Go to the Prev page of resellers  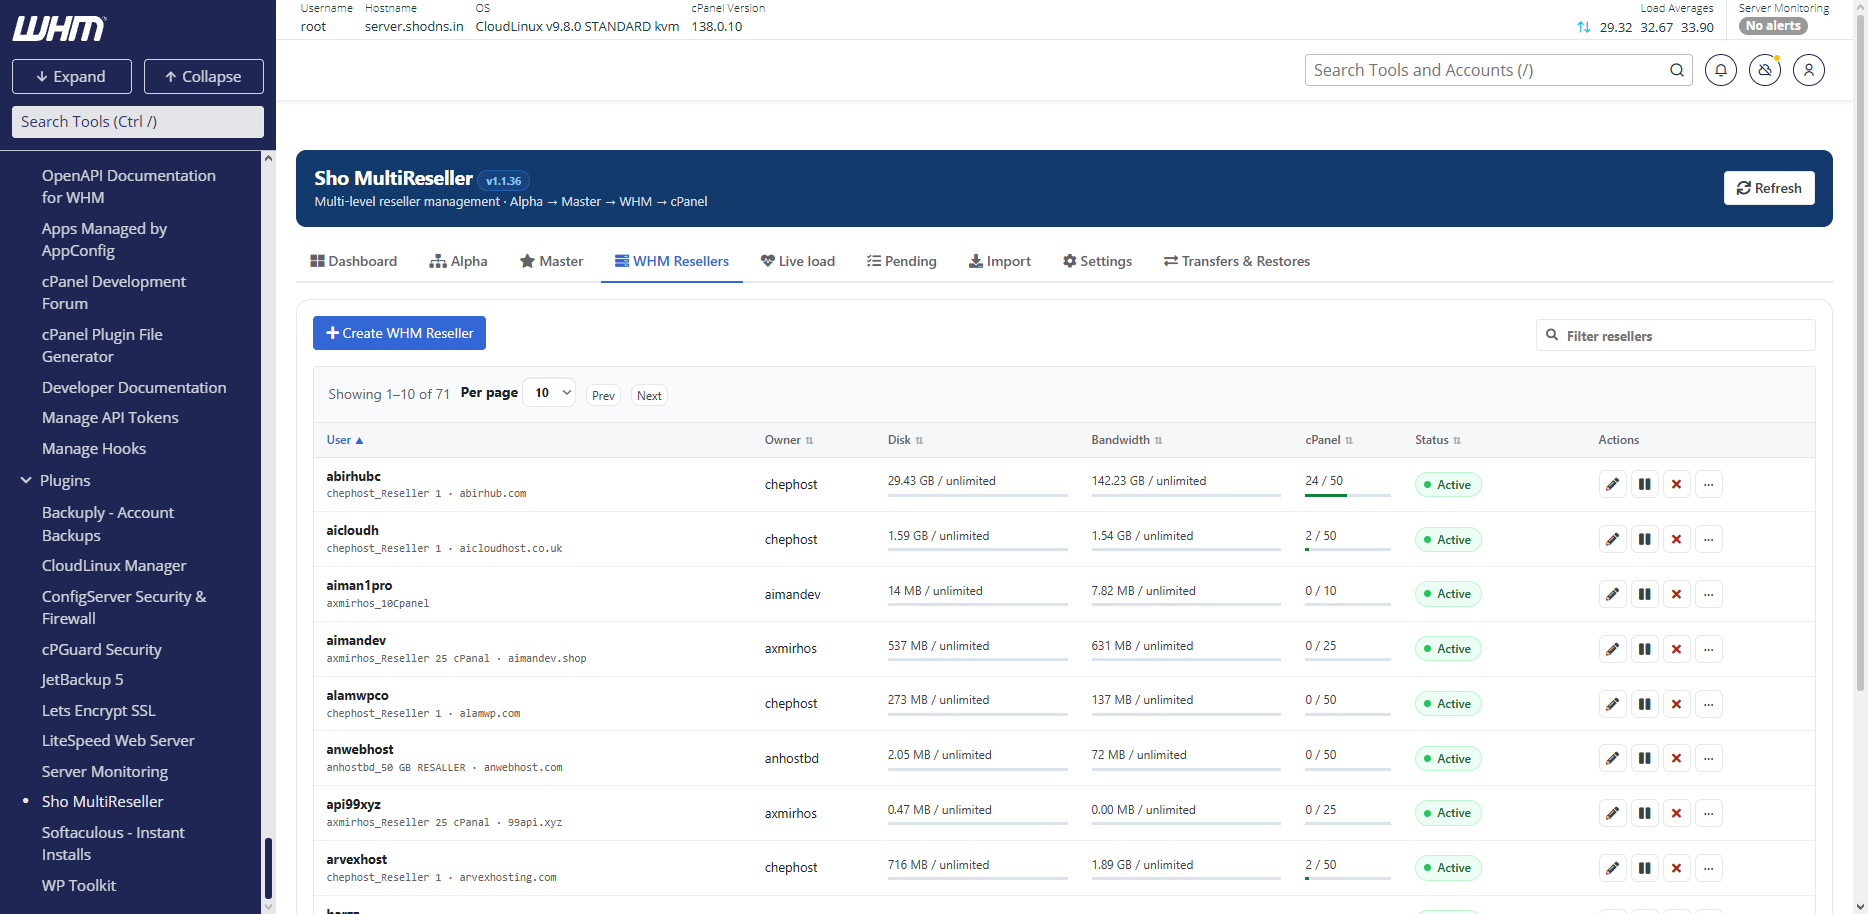(x=603, y=395)
